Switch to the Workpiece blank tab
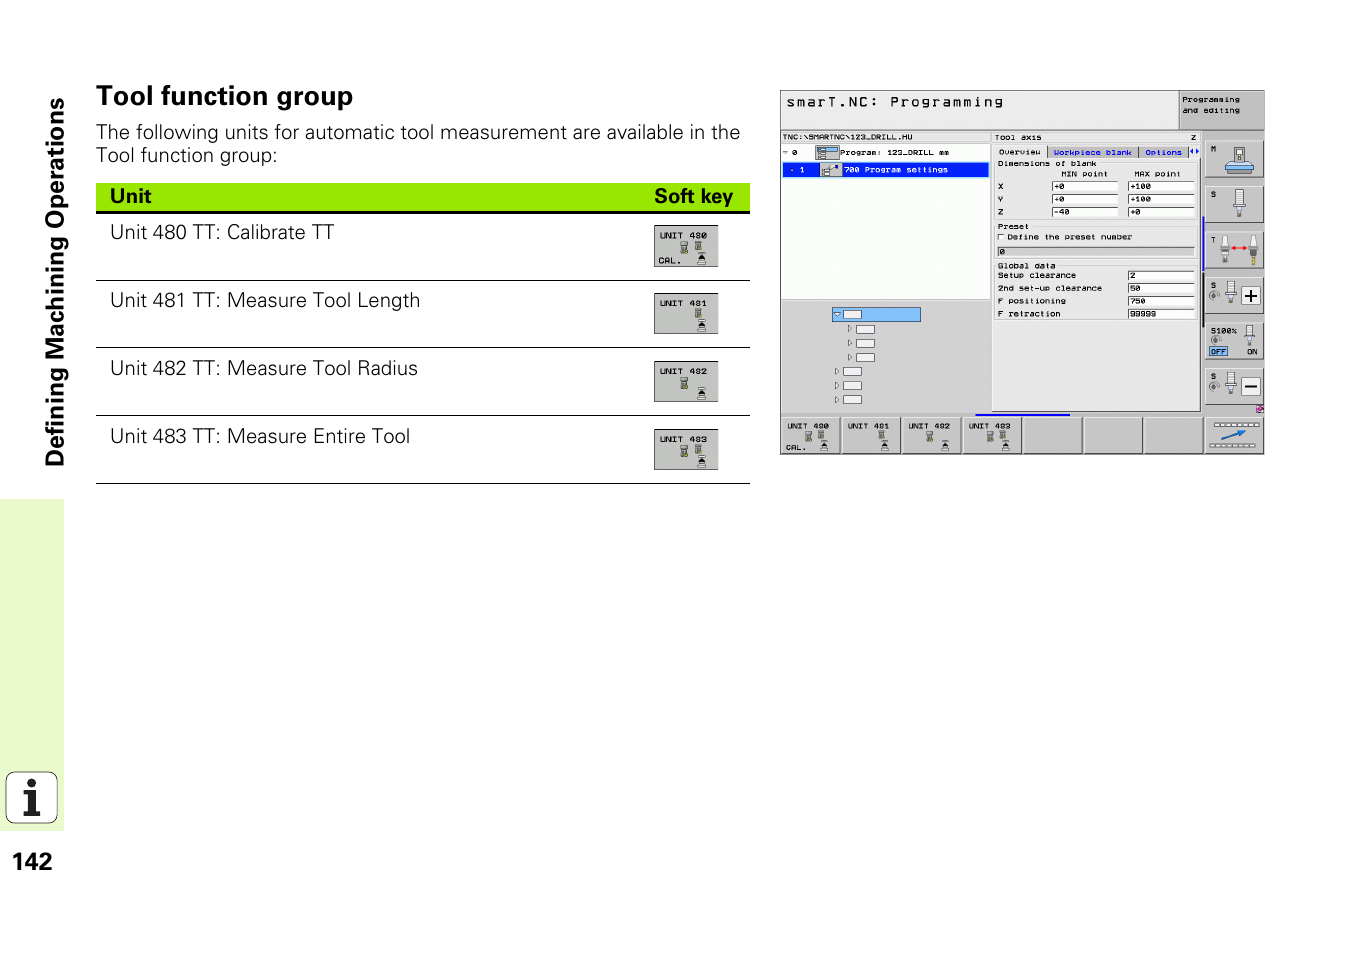1352x954 pixels. (x=1092, y=152)
